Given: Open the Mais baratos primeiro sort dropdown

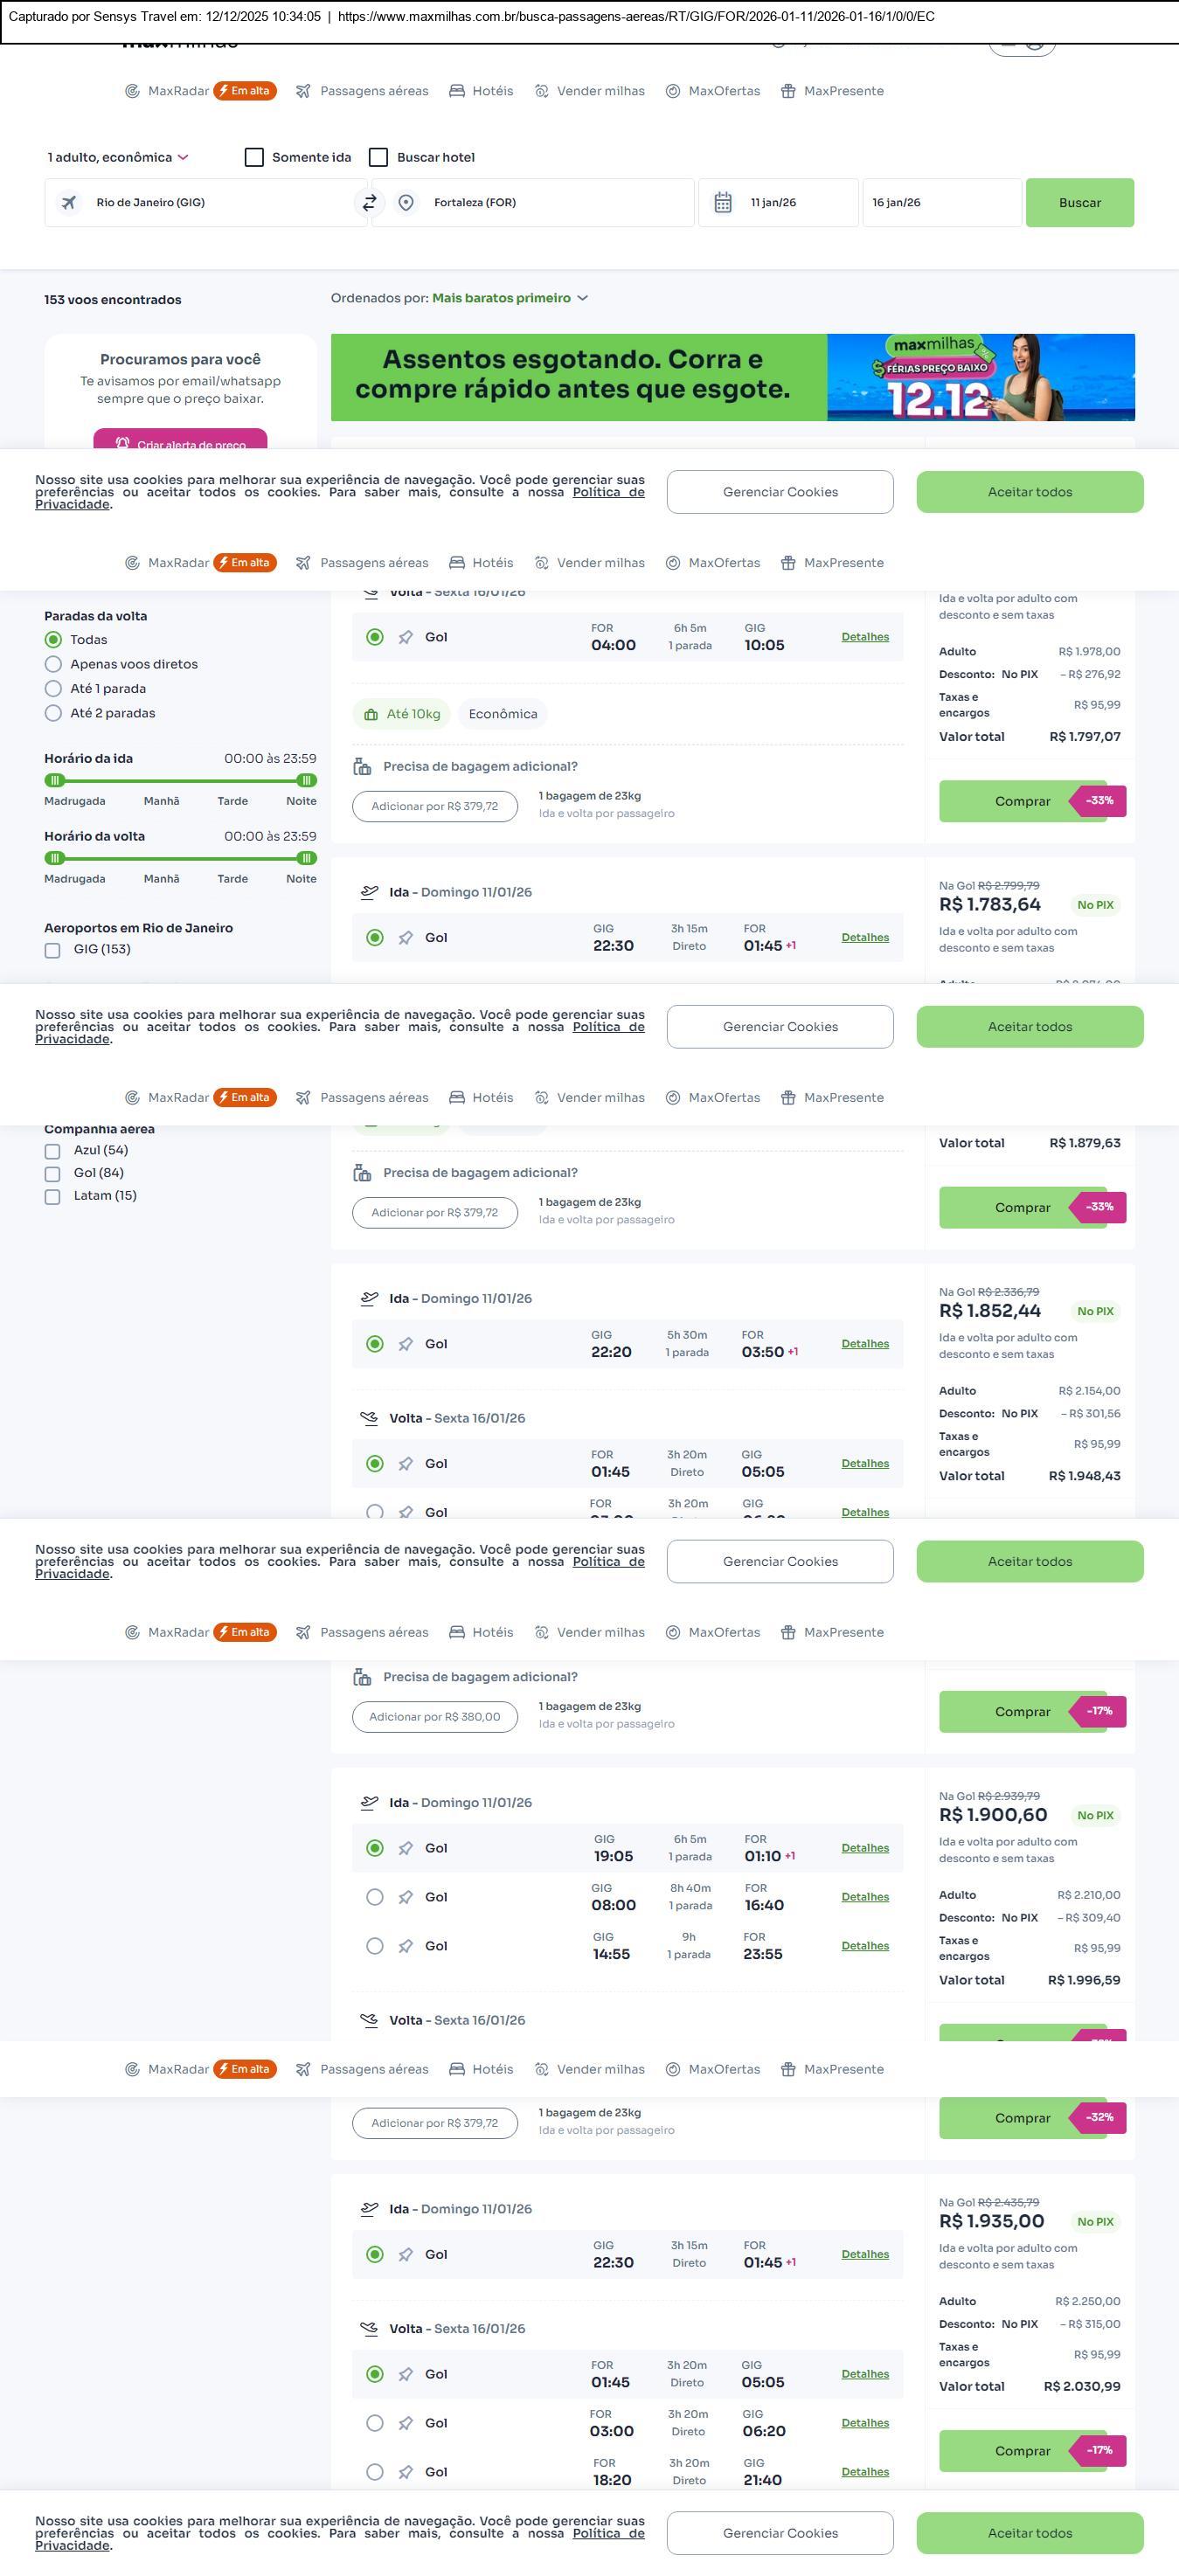Looking at the screenshot, I should 510,298.
